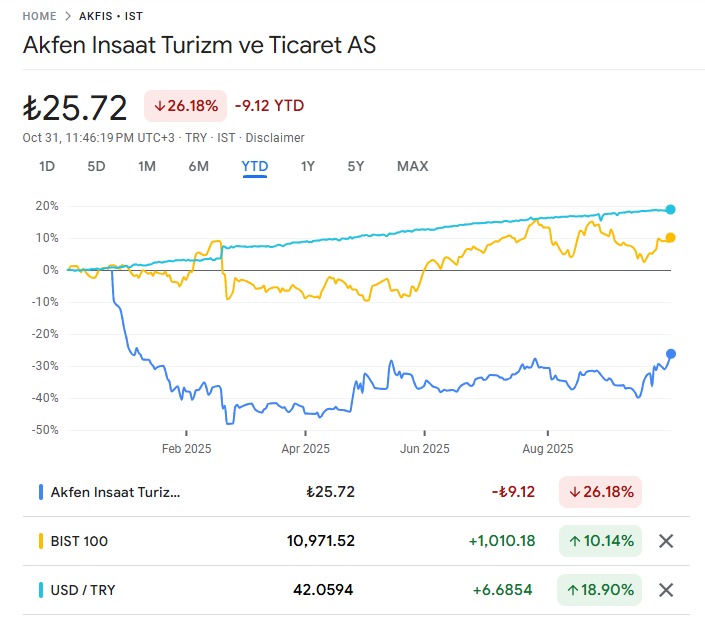The height and width of the screenshot is (617, 705).
Task: Remove USD / TRY comparison with X icon
Action: coord(667,590)
